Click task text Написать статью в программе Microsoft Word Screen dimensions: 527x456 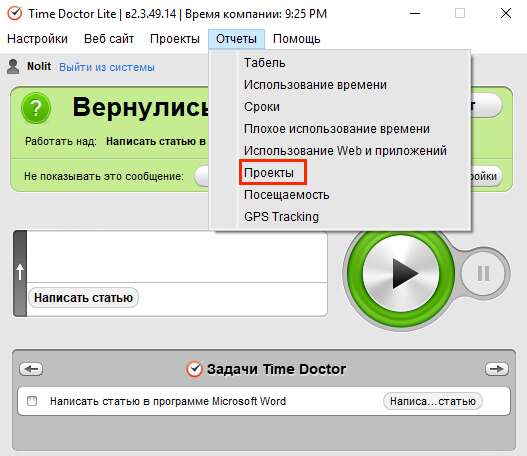168,401
